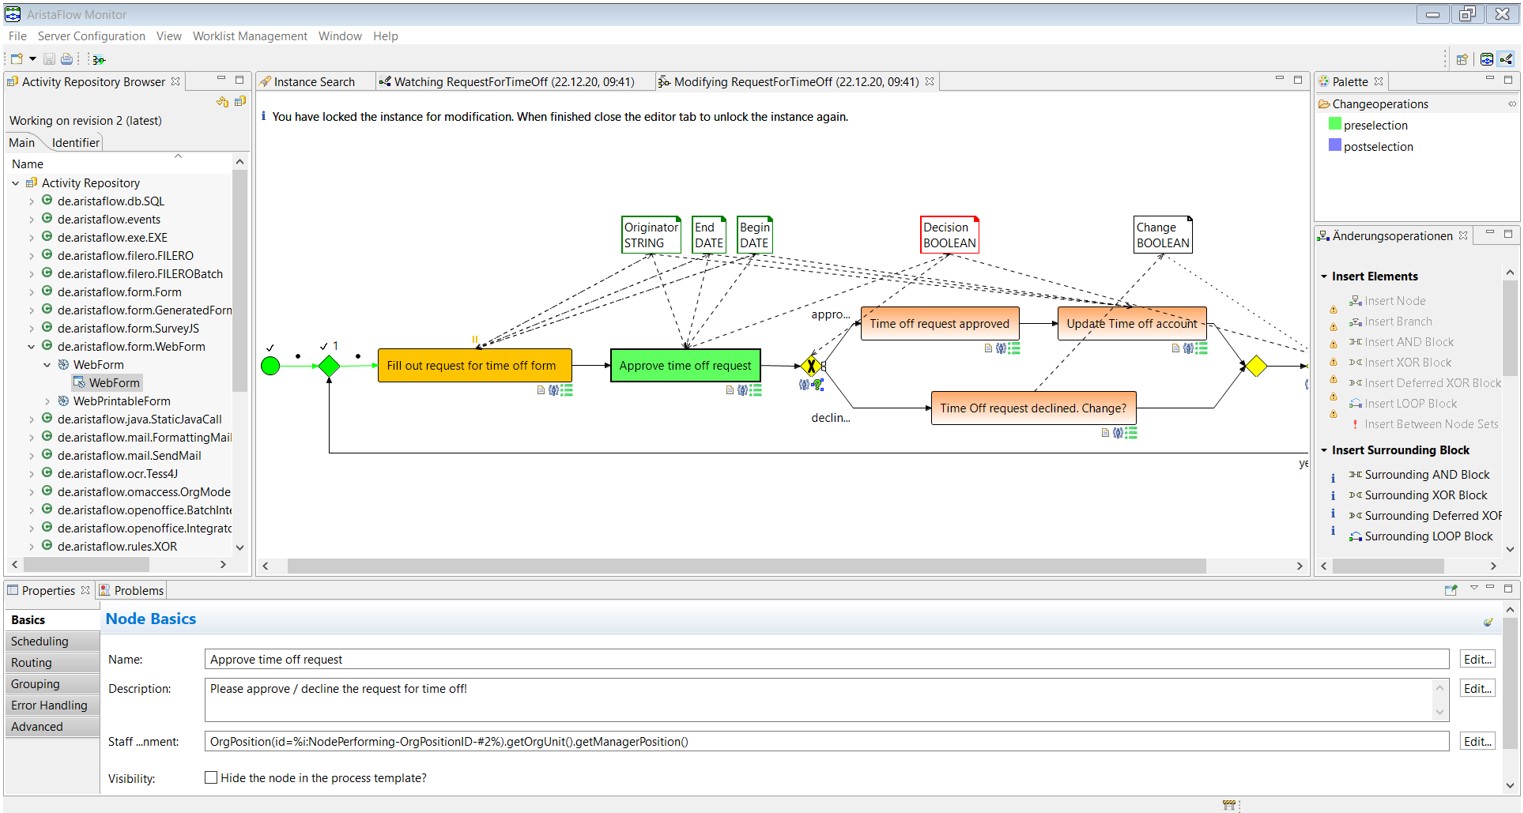Select Fill out request for time off form node
This screenshot has height=813, width=1523.
(474, 365)
